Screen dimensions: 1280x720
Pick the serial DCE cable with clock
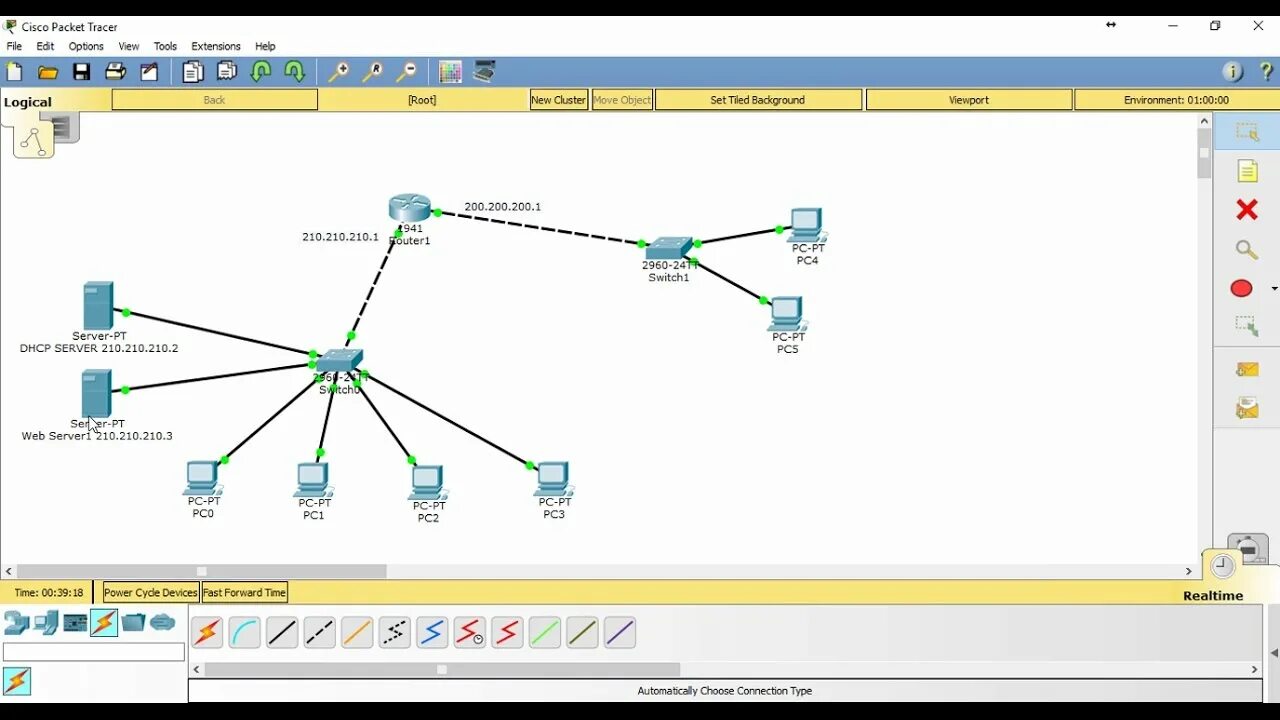pos(469,632)
